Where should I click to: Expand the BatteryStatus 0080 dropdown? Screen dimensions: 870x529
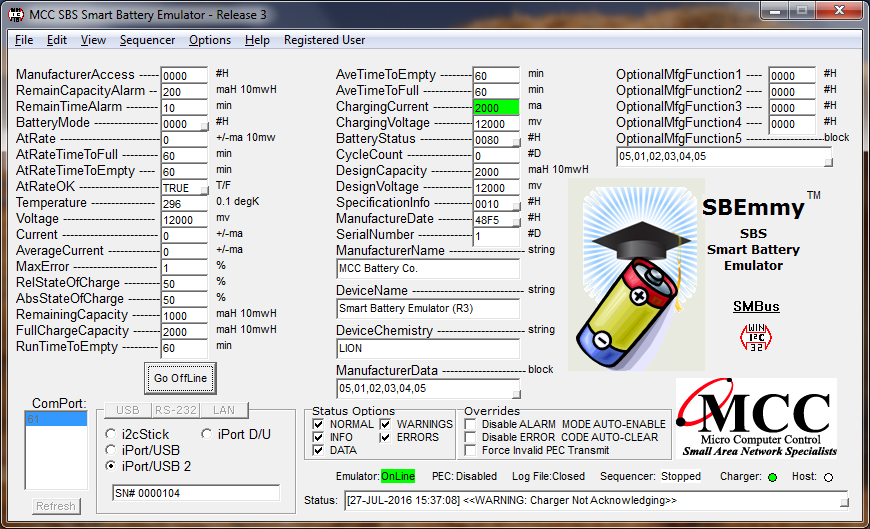[516, 143]
